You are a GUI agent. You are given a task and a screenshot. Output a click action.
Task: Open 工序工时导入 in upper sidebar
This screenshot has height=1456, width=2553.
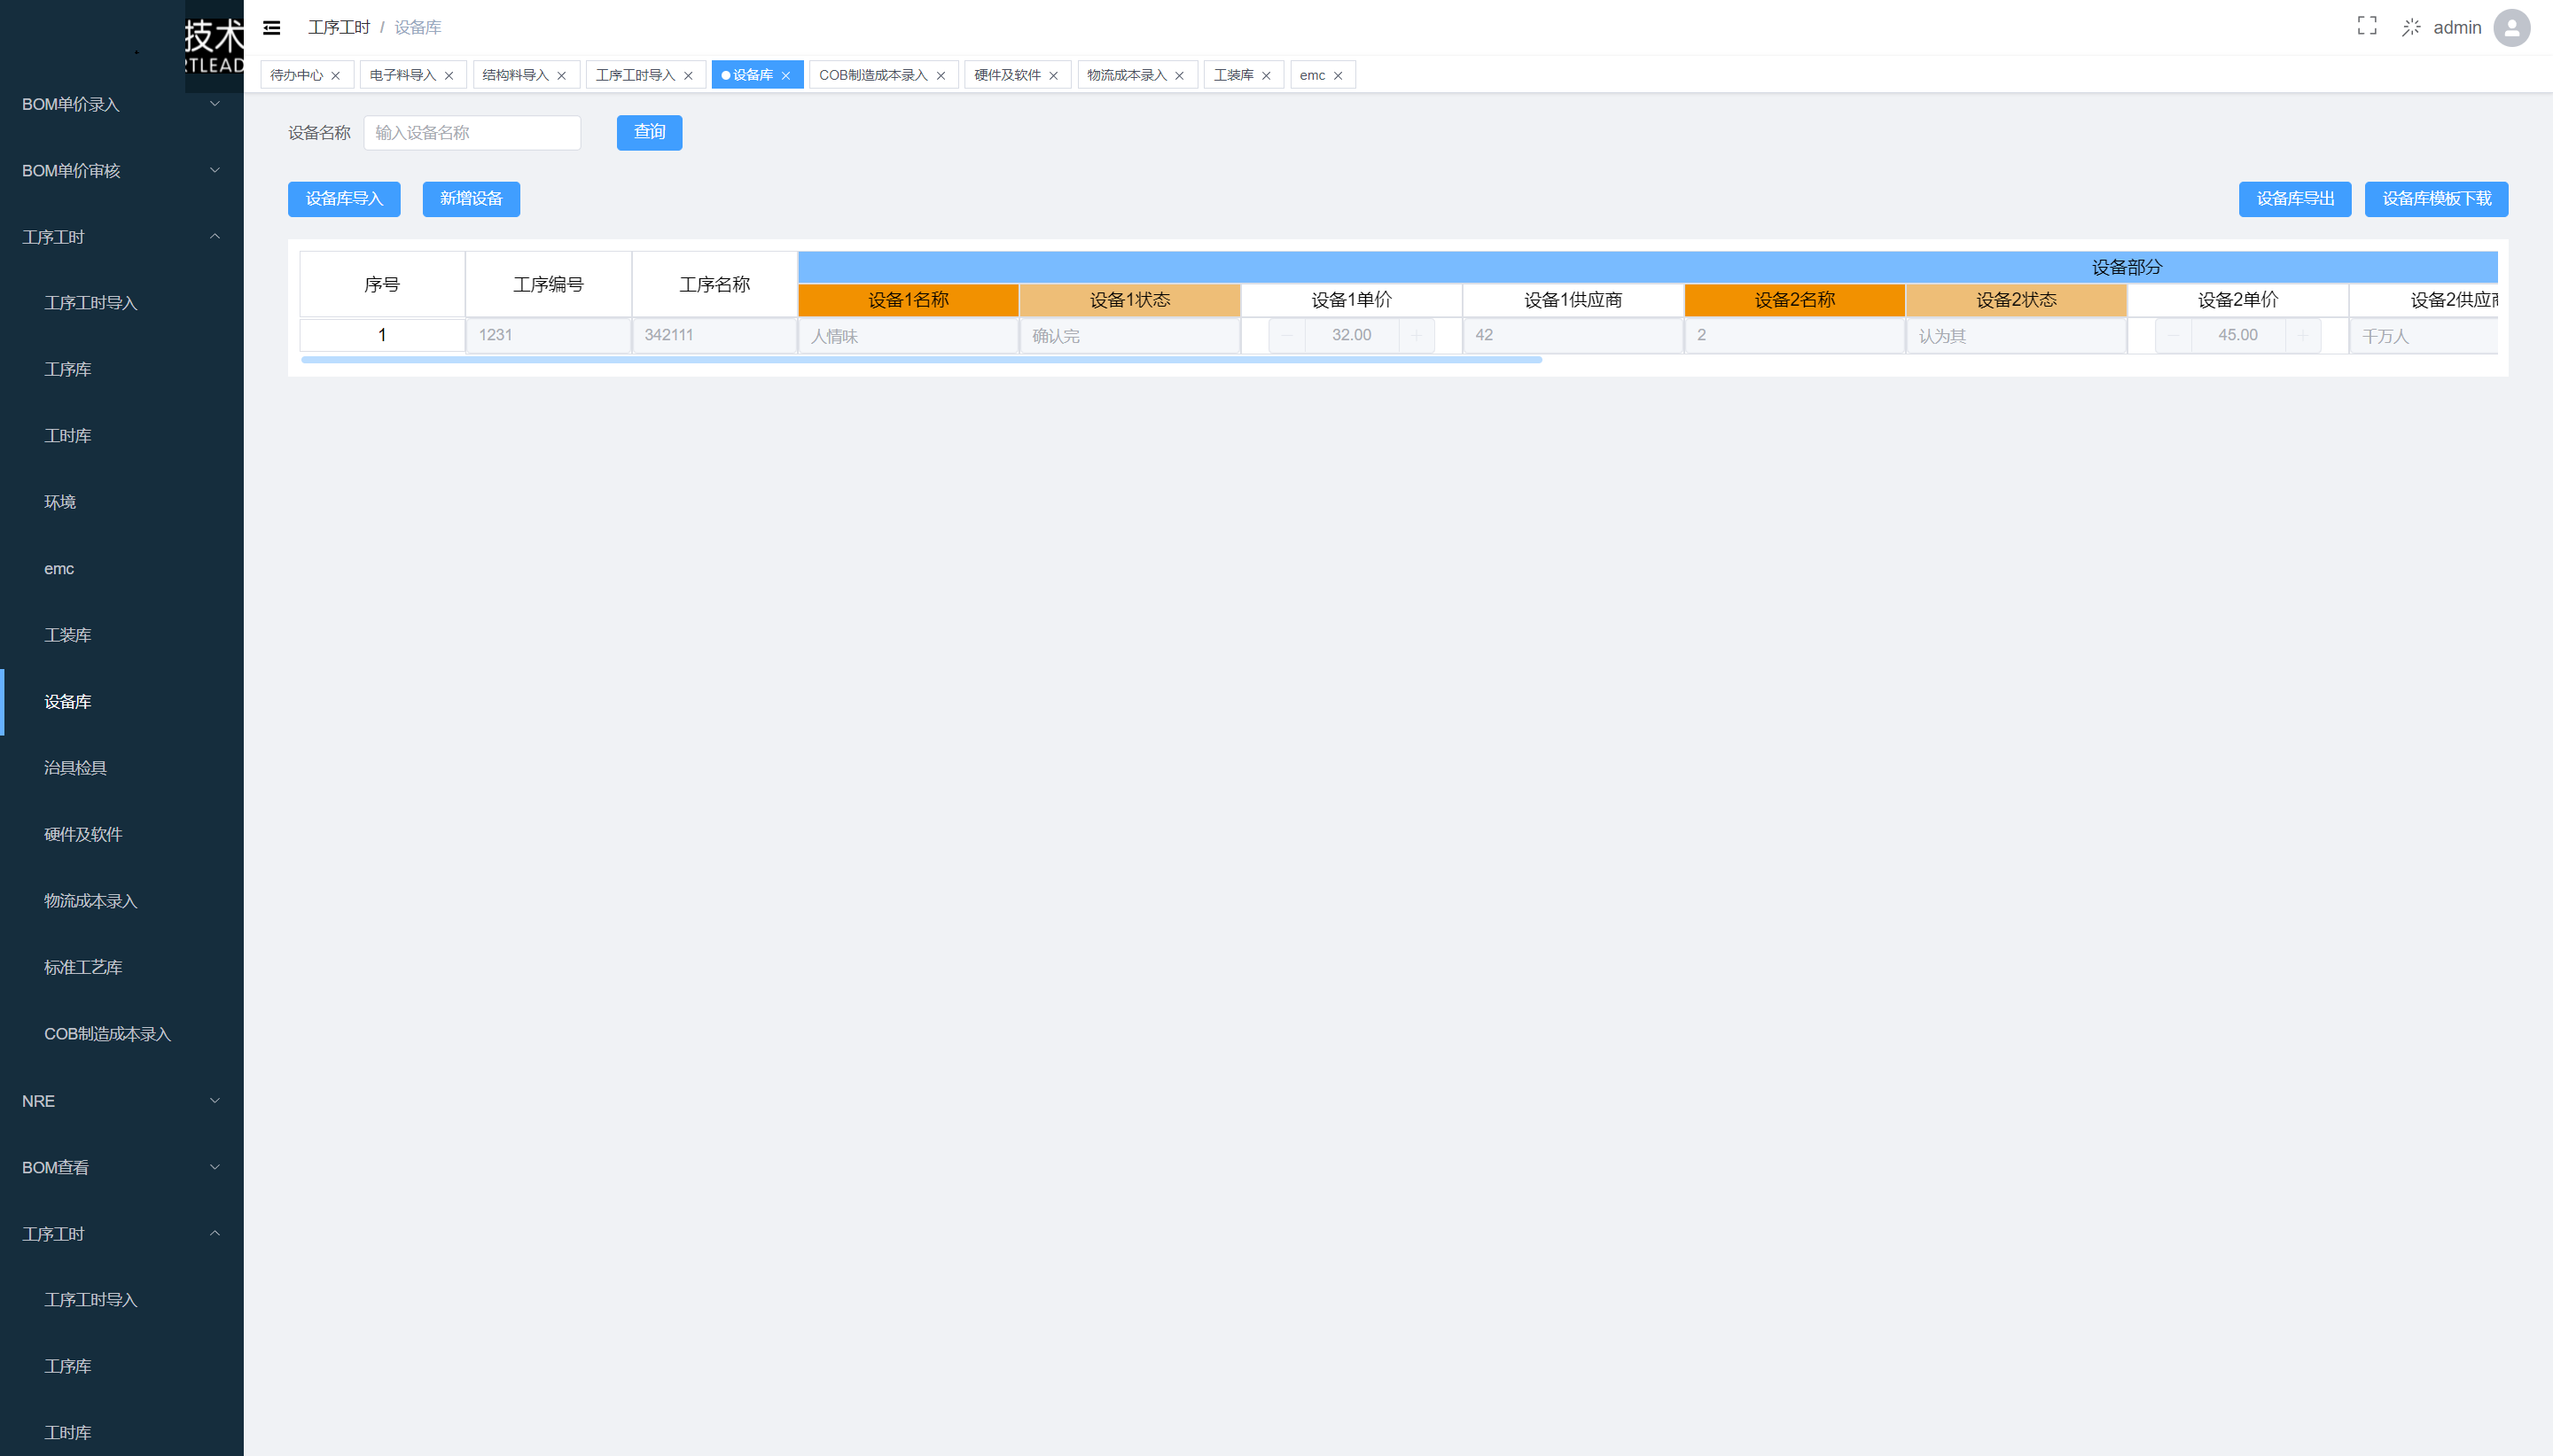click(x=121, y=303)
